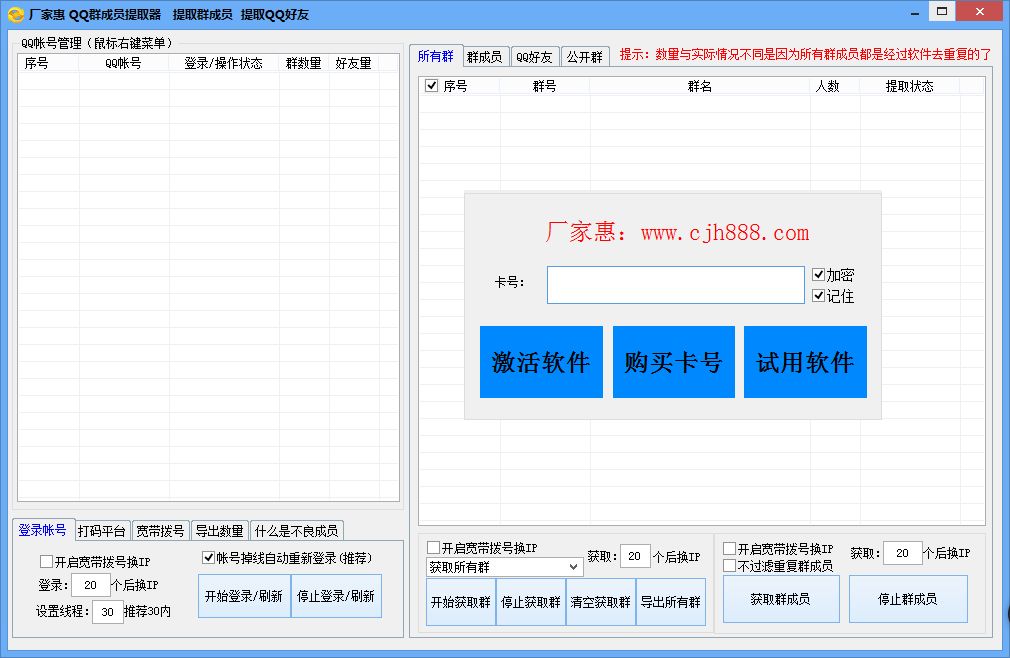
Task: Open the 宽带拨号 tab
Action: coord(160,531)
